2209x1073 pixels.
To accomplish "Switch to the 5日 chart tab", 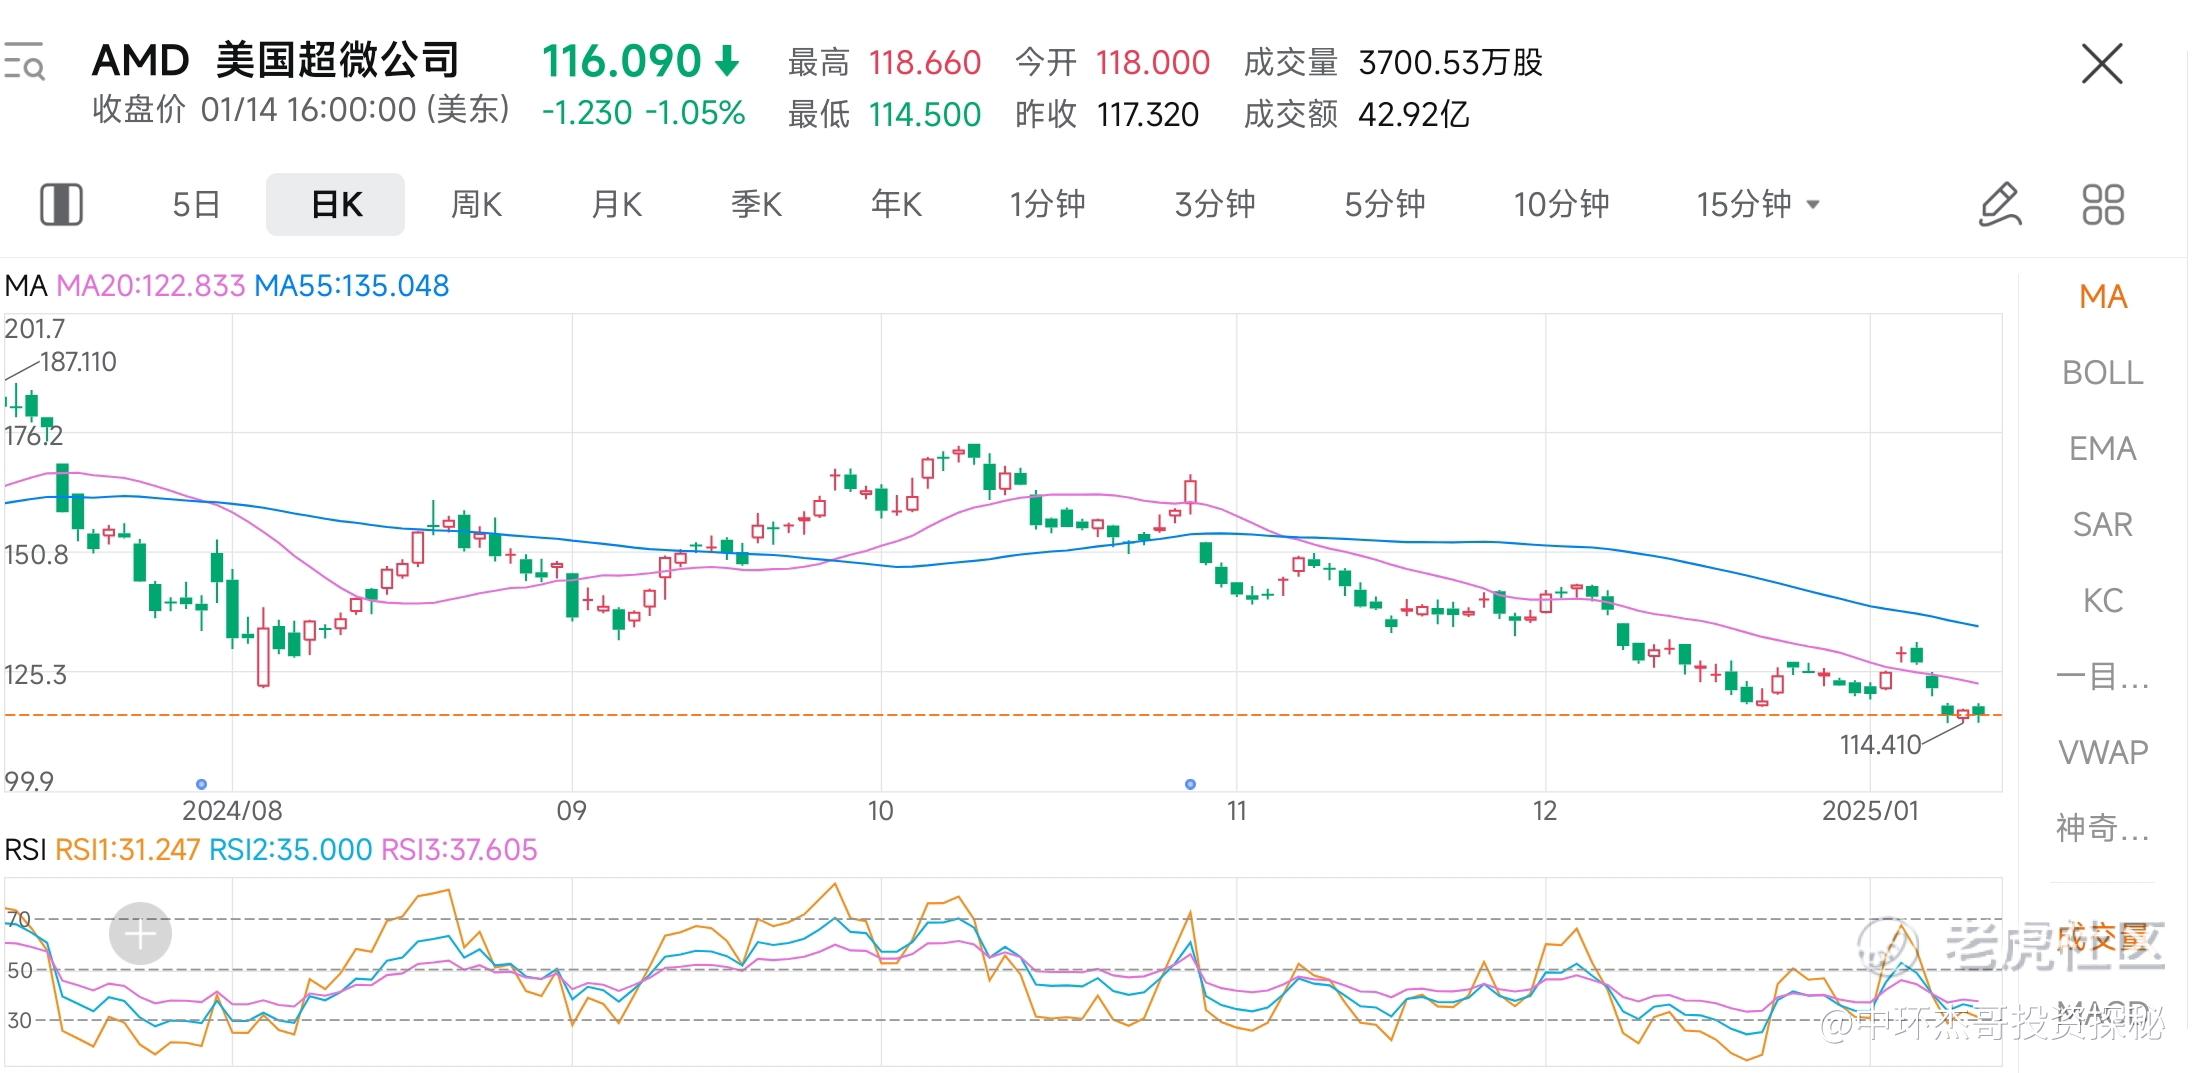I will point(196,204).
